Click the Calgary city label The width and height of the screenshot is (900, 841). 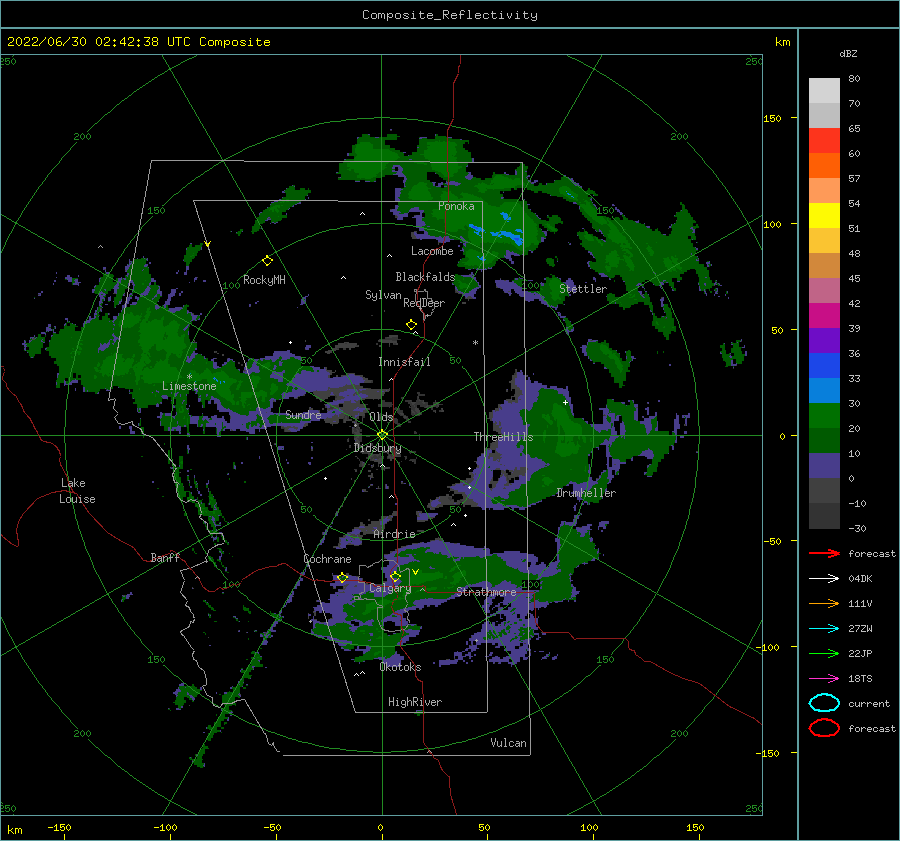click(390, 588)
